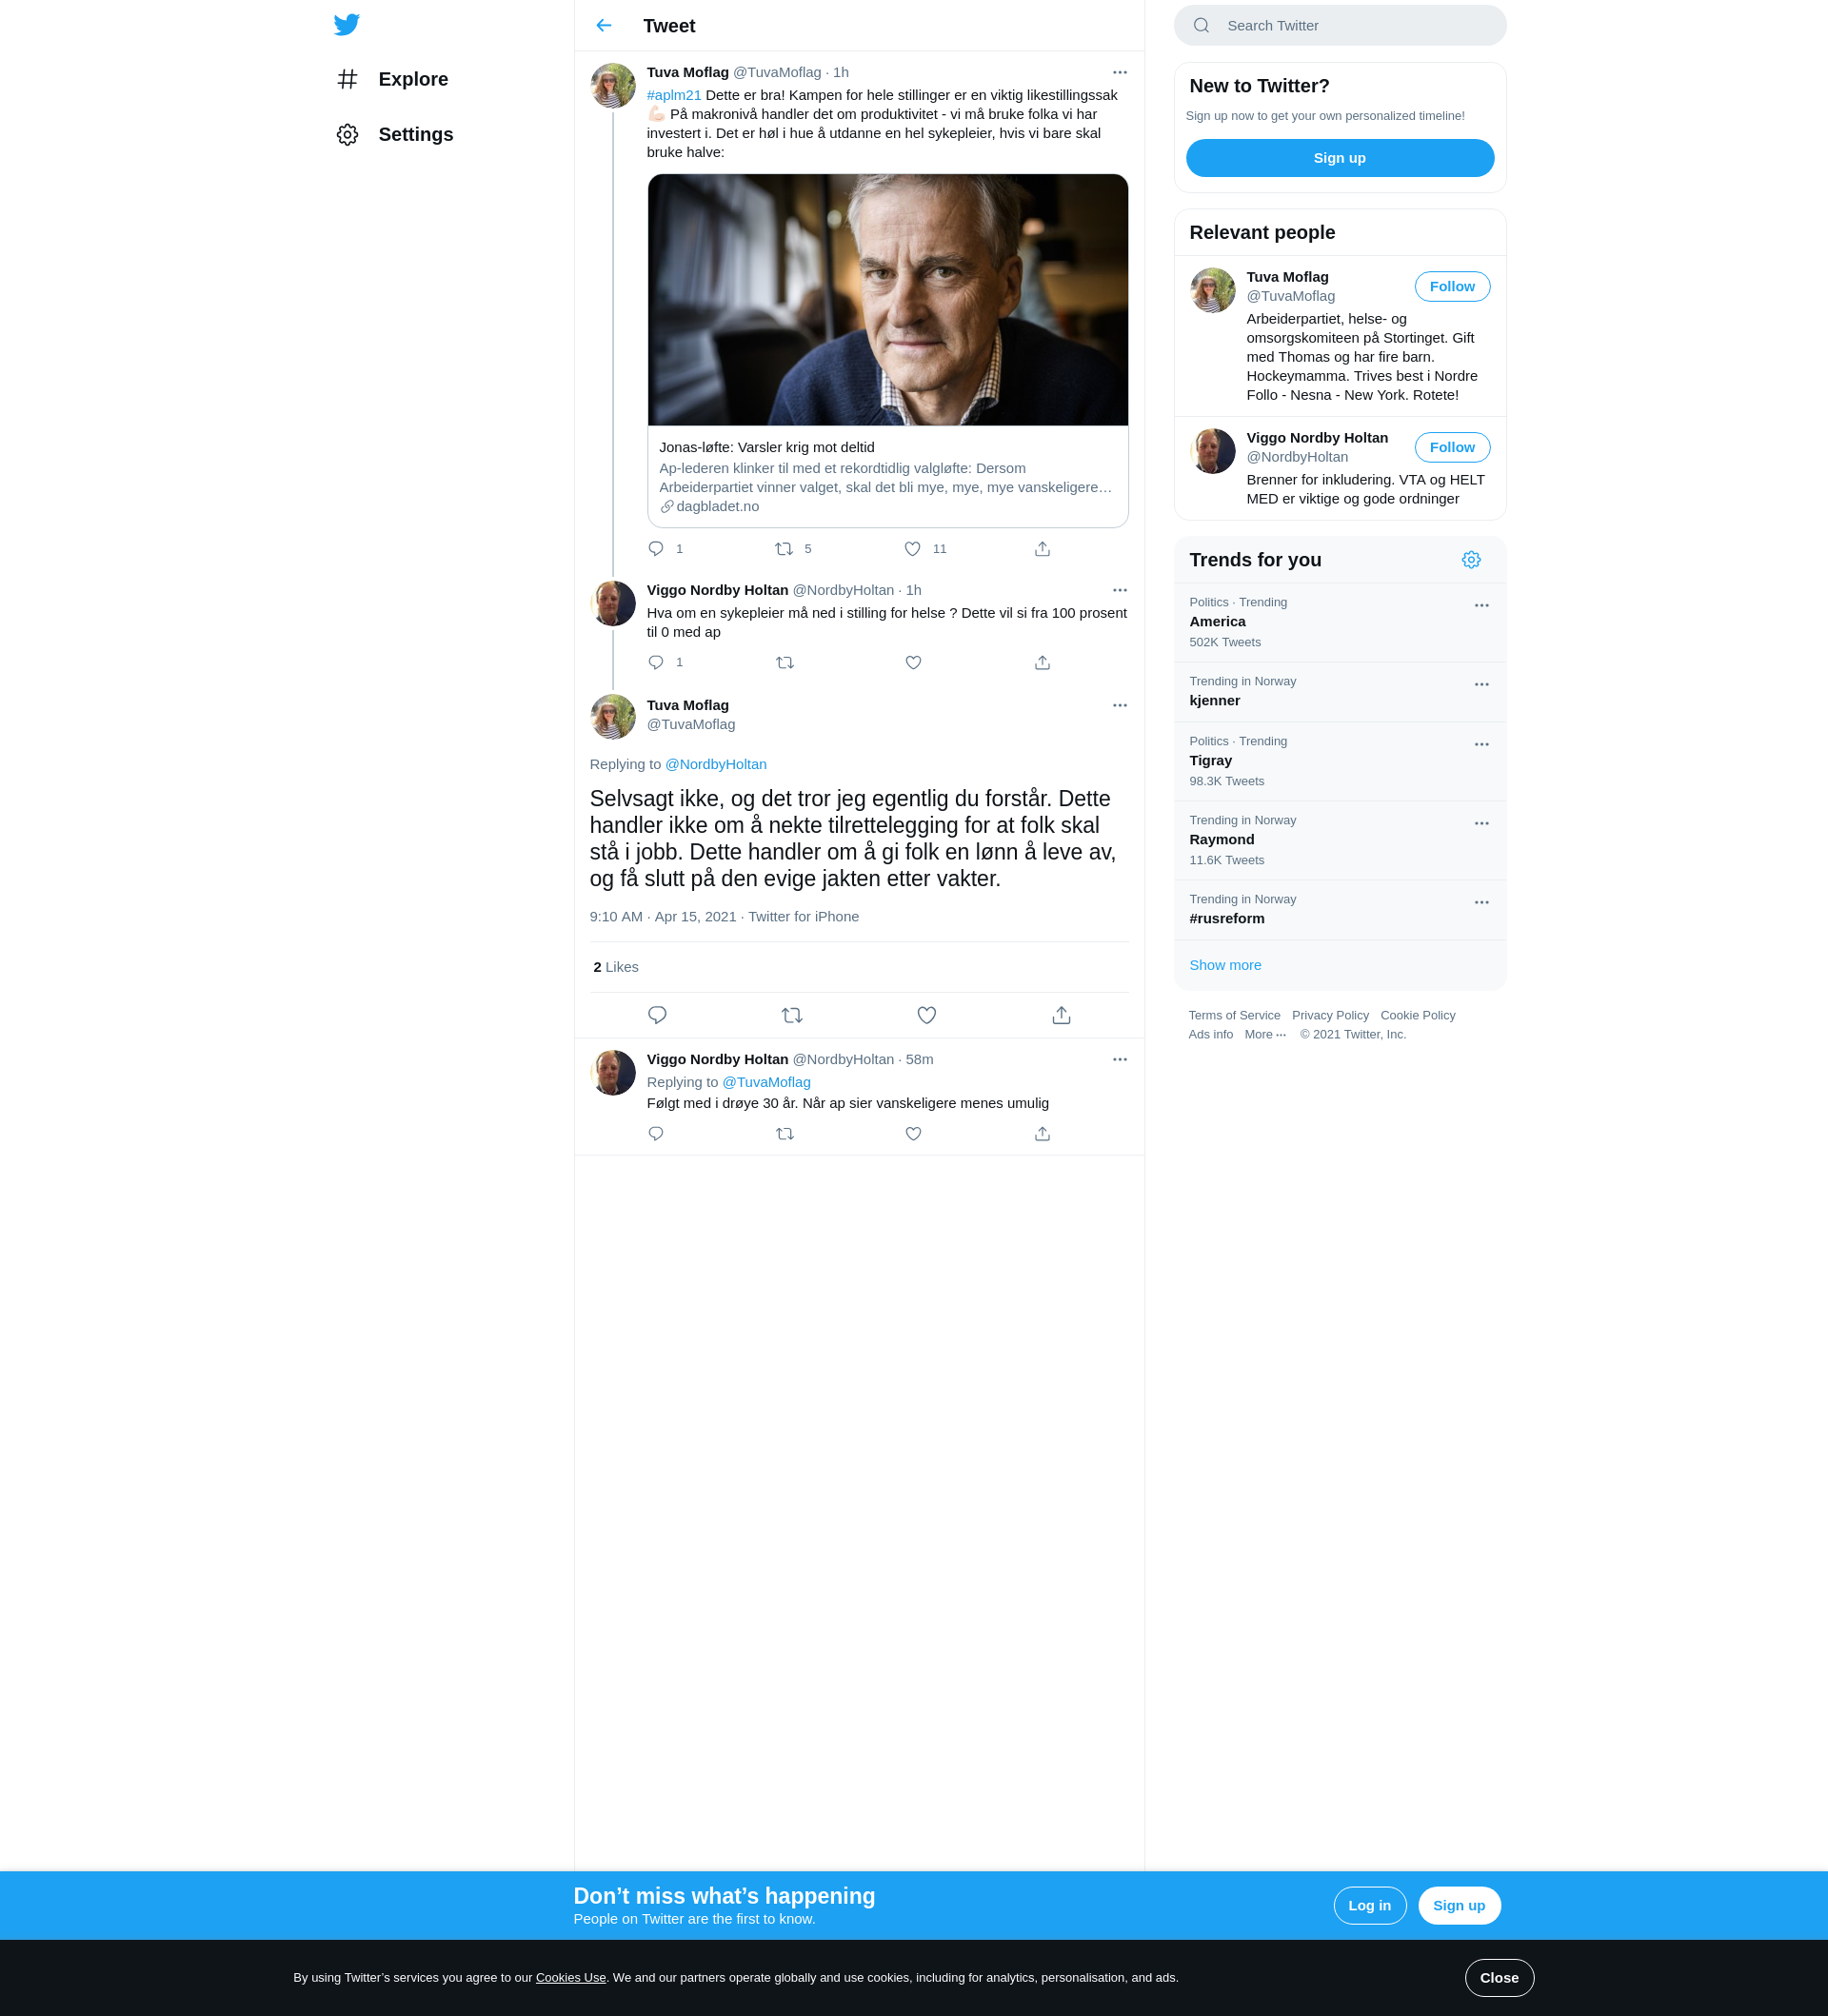Click Sign up on the bottom banner

click(1459, 1905)
